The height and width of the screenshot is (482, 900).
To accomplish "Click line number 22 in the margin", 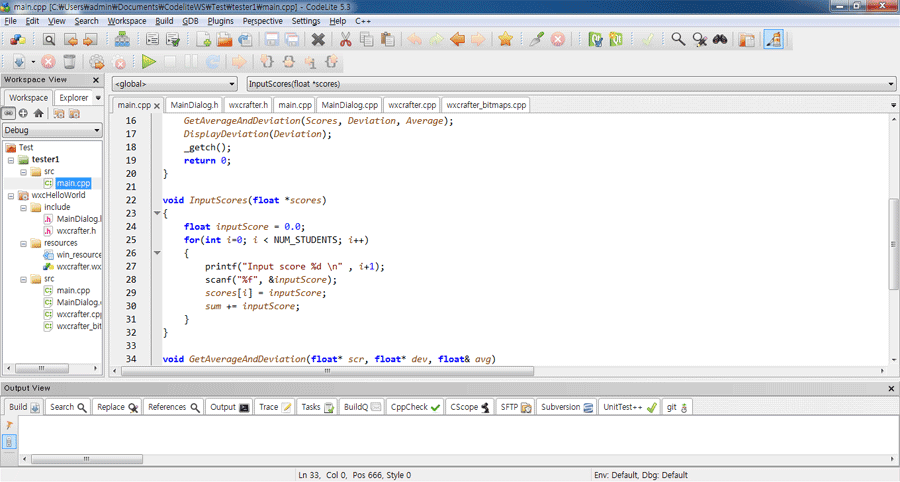I will pos(131,200).
